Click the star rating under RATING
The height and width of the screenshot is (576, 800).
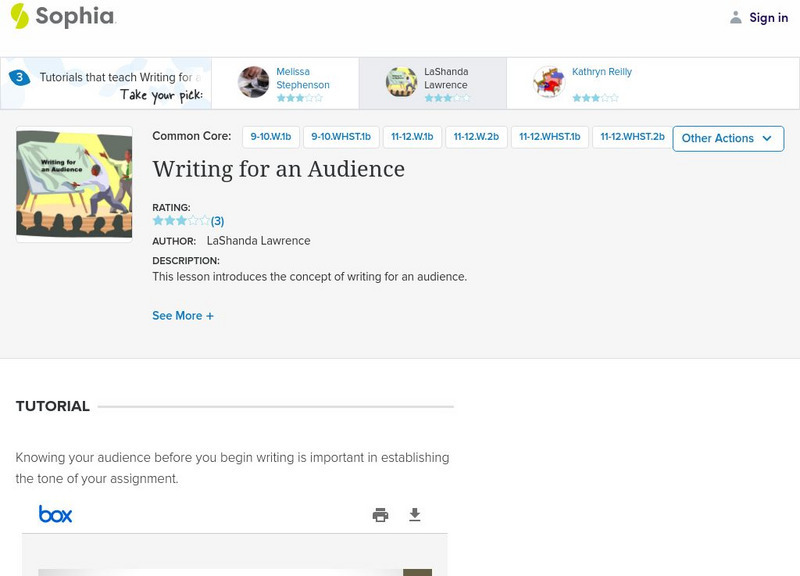click(x=181, y=221)
